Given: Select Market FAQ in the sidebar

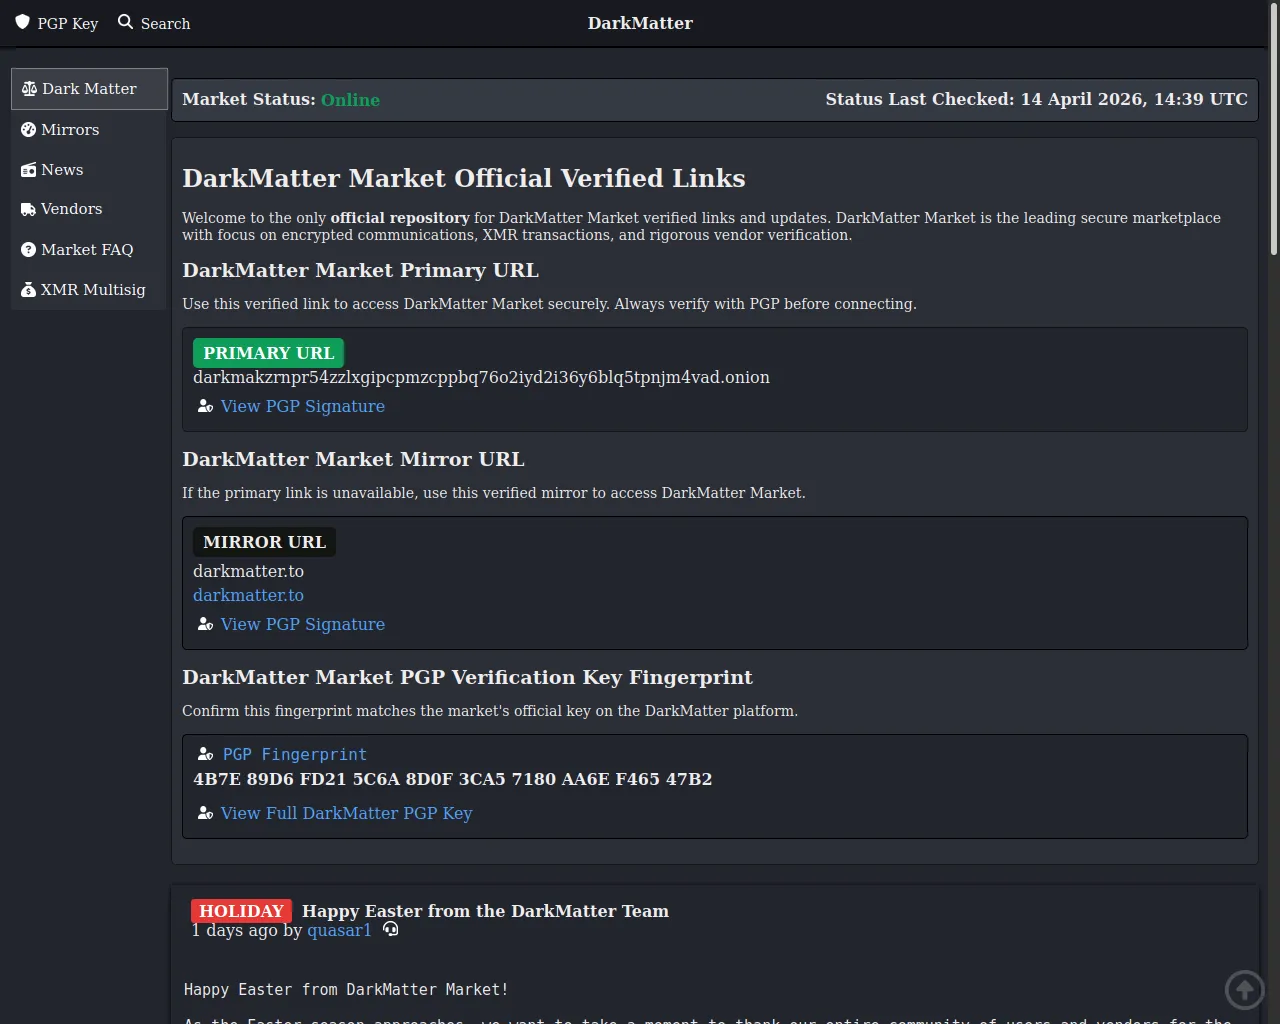Looking at the screenshot, I should 87,250.
